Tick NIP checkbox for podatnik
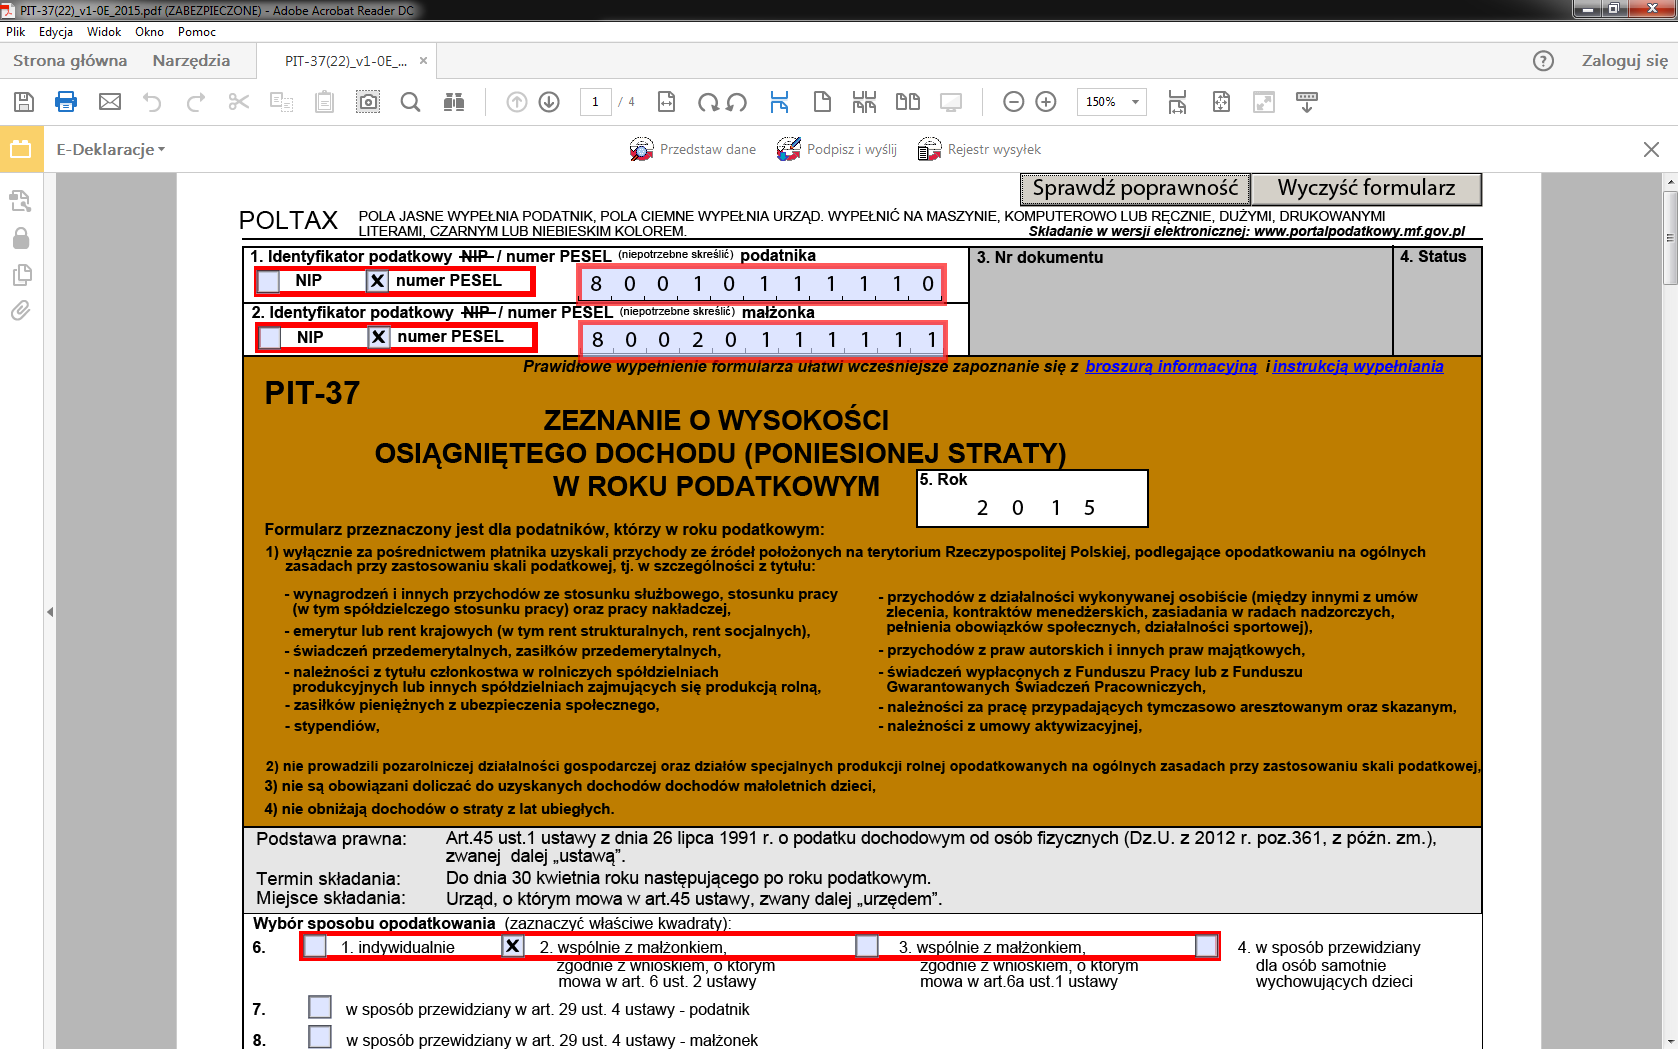Viewport: 1678px width, 1049px height. (268, 281)
